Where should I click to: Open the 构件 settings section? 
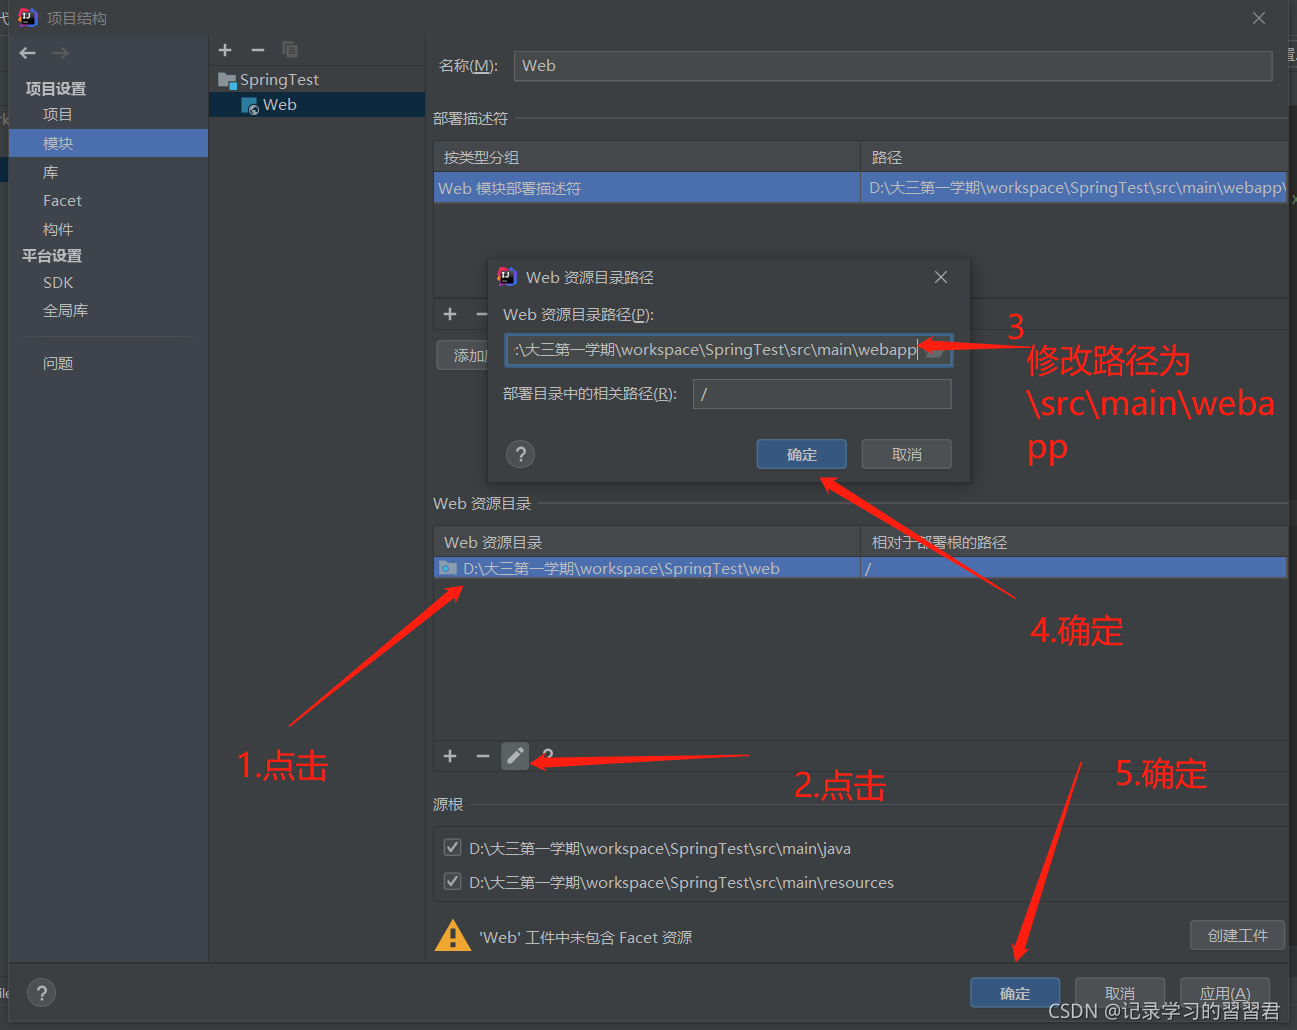[58, 230]
